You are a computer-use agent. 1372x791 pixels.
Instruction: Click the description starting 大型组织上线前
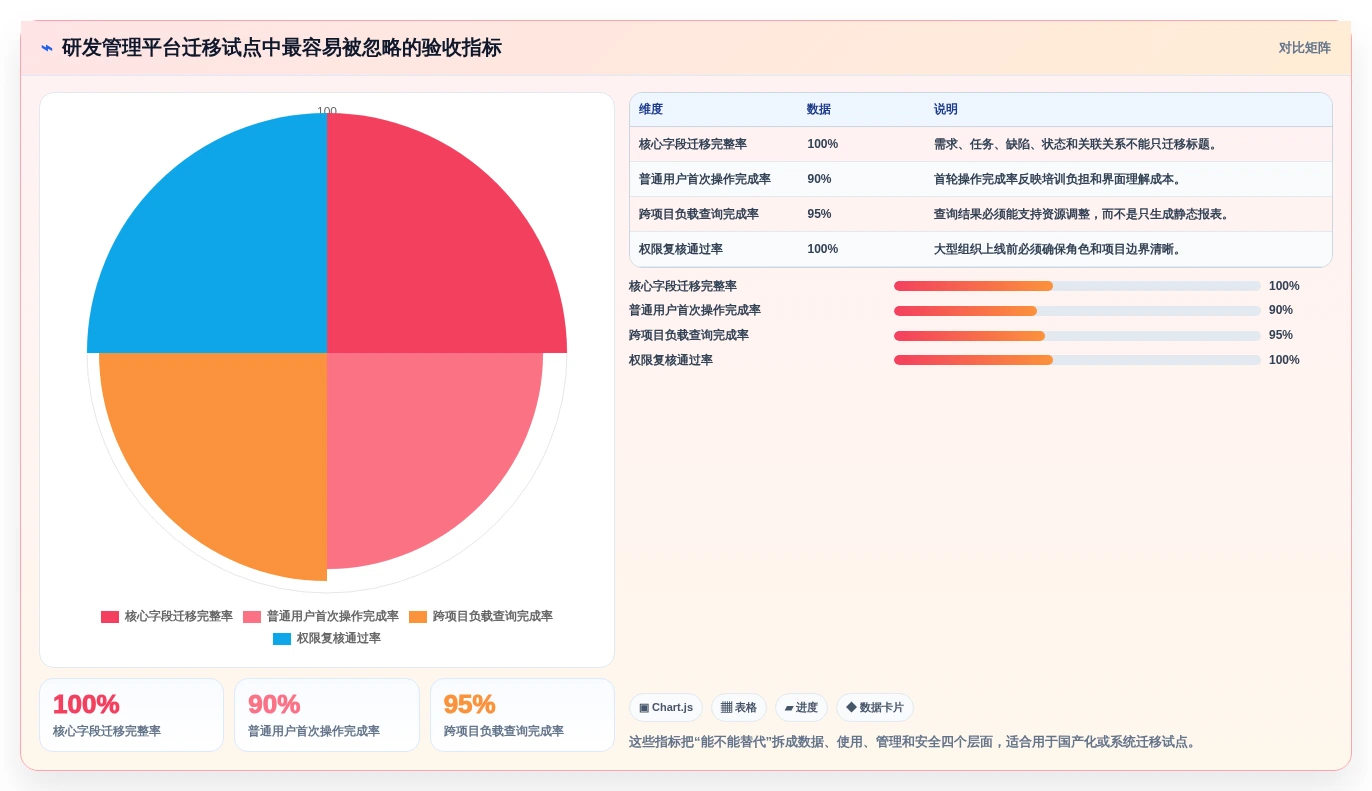1060,249
